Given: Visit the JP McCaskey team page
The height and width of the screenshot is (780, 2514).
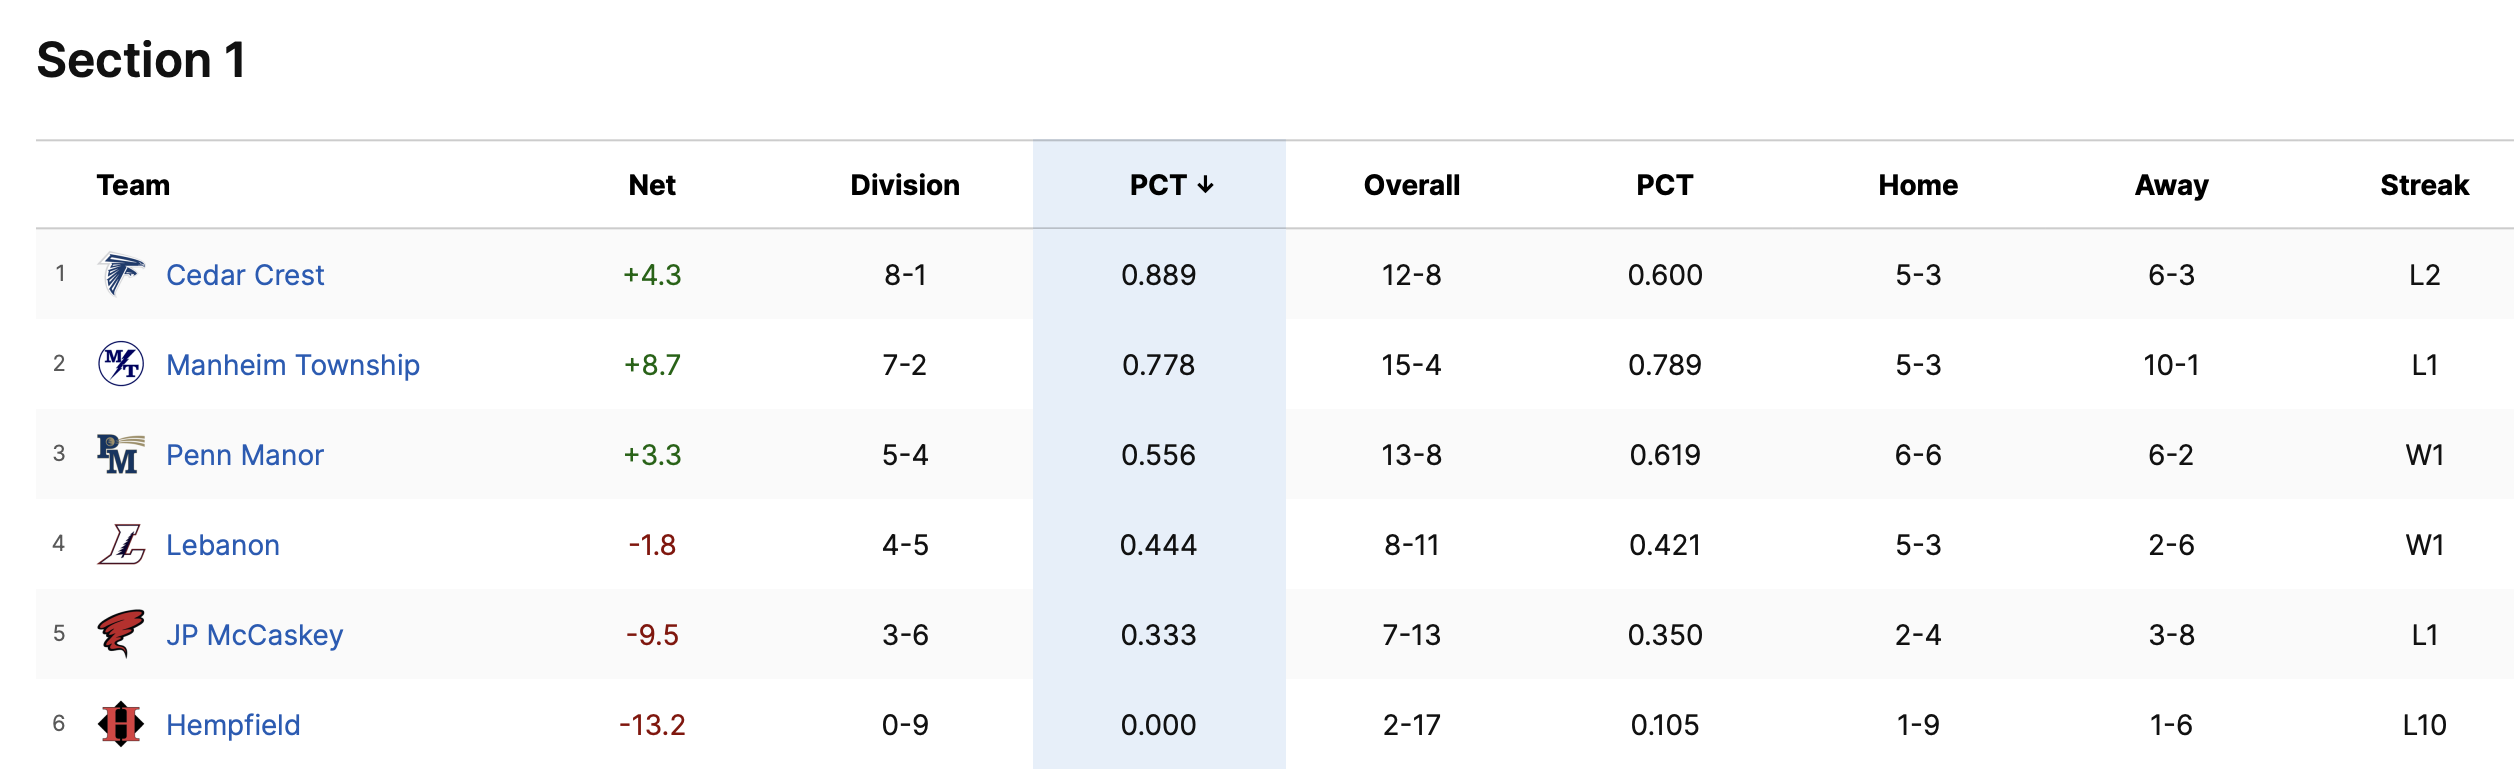Looking at the screenshot, I should tap(255, 635).
